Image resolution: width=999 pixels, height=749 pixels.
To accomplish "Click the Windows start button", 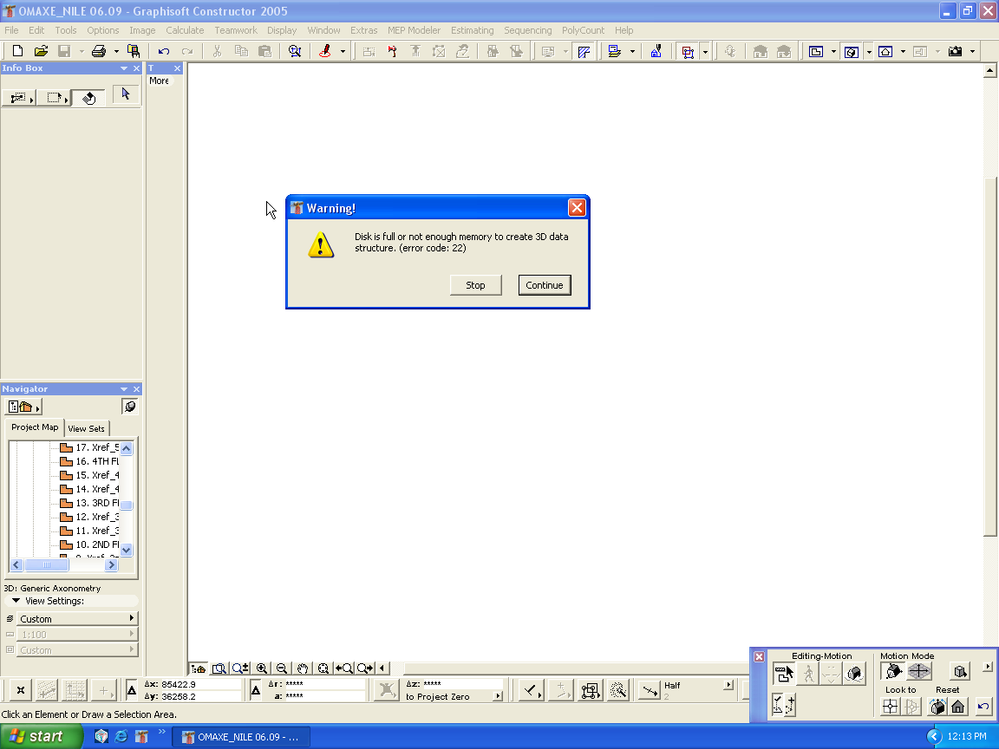I will coord(41,736).
